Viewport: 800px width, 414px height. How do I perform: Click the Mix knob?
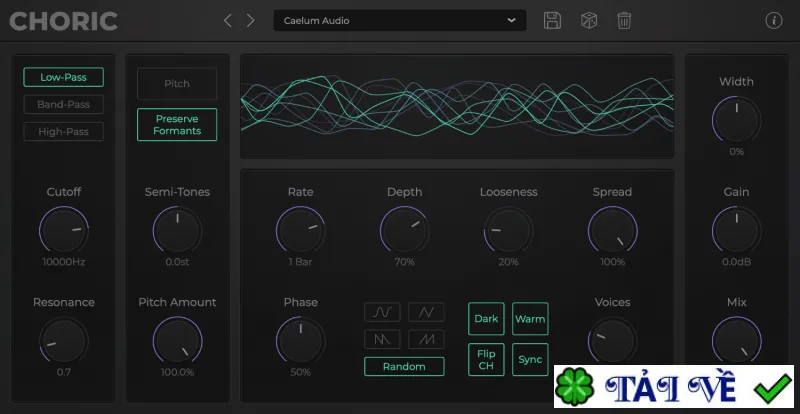click(x=737, y=340)
